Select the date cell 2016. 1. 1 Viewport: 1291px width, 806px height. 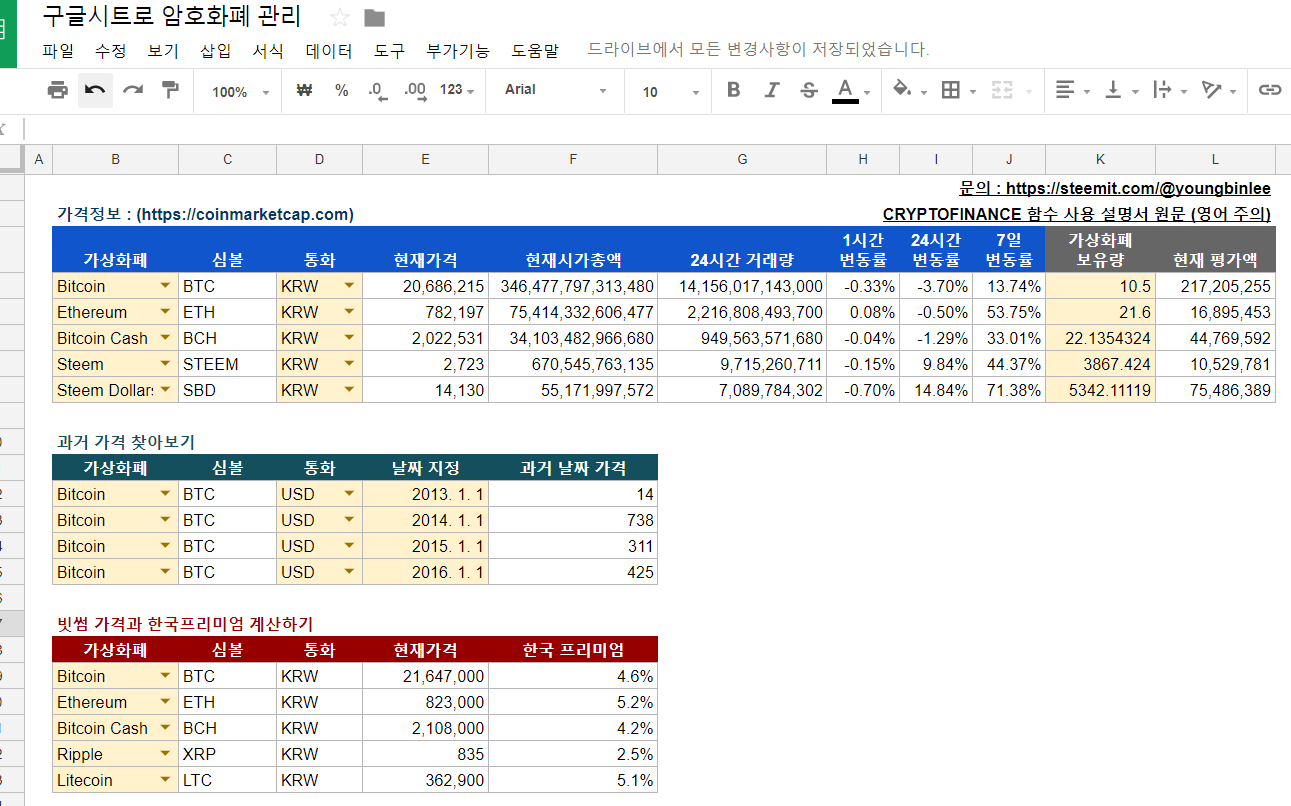point(426,572)
